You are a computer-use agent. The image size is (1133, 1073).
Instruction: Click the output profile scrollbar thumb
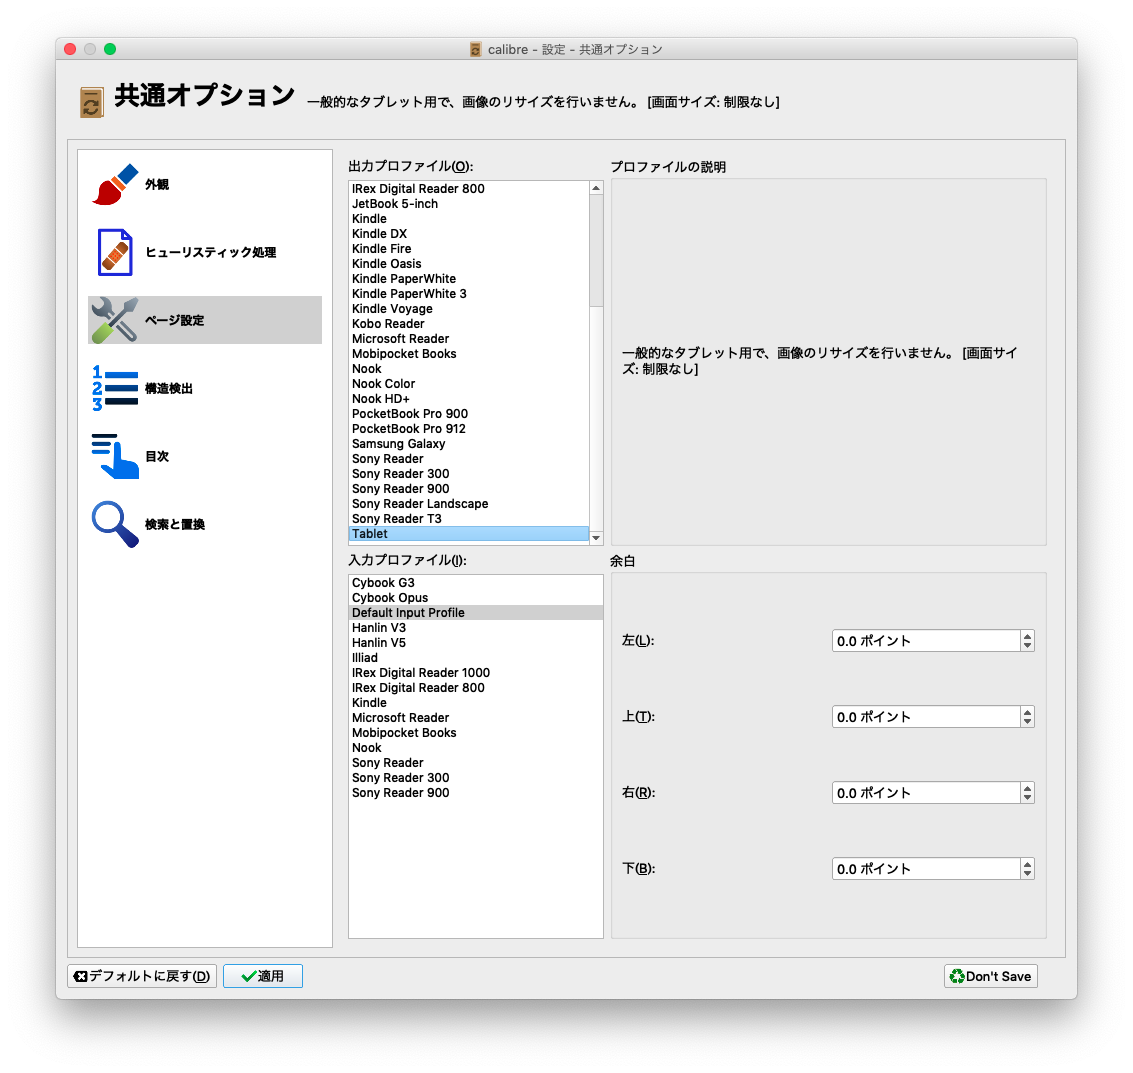[596, 250]
